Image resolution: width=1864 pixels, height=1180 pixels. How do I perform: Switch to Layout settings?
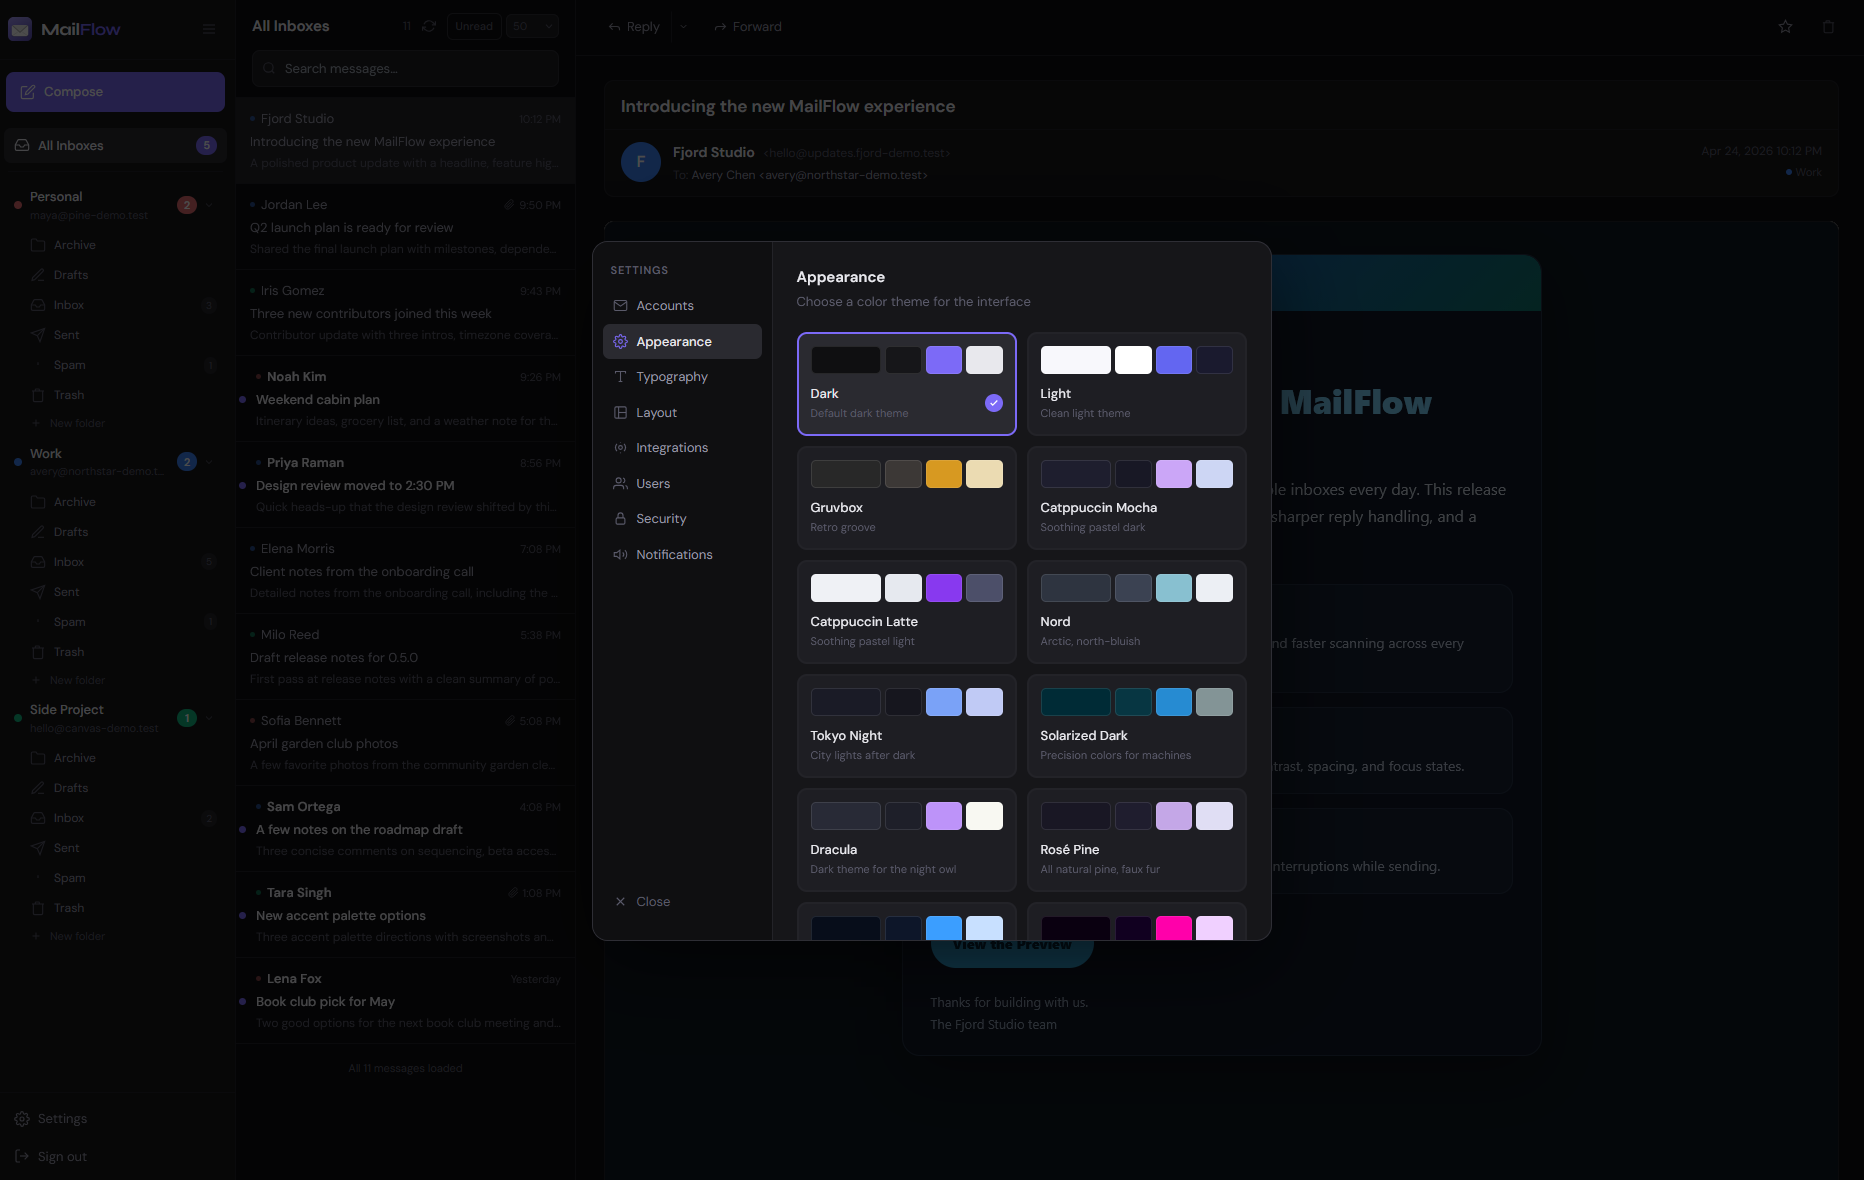(657, 412)
